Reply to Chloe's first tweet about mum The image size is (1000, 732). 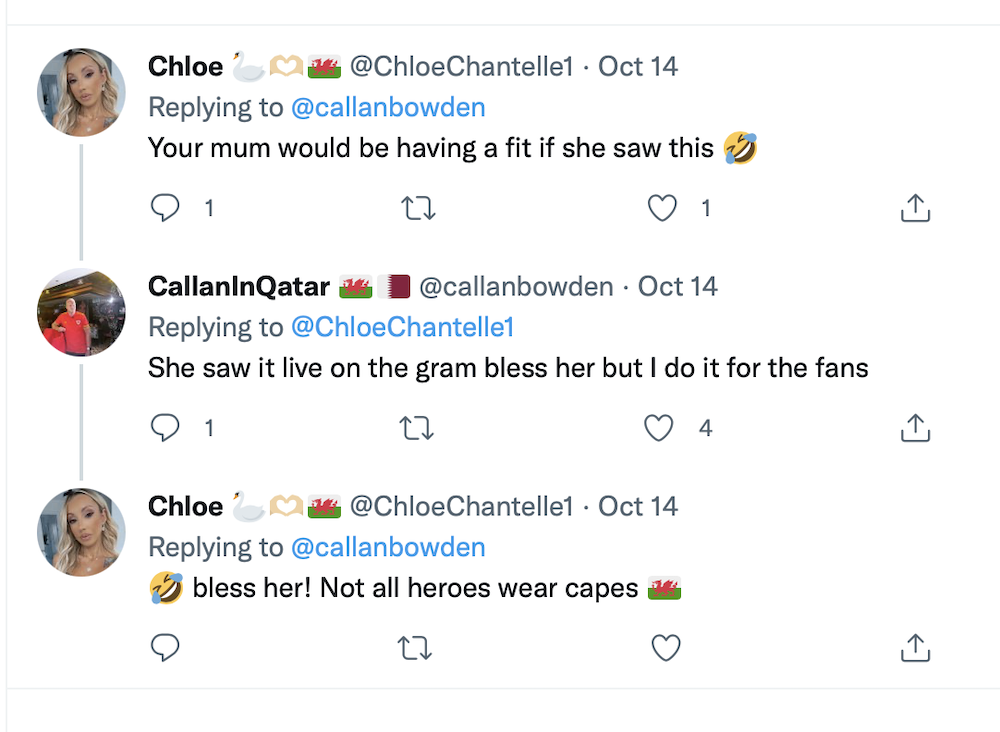tap(165, 208)
